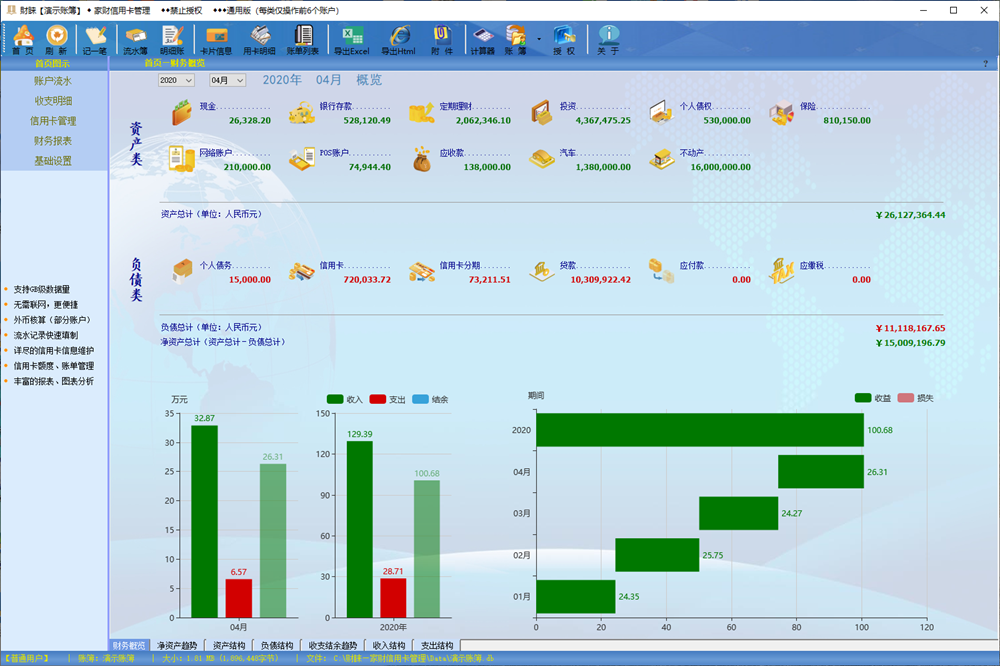Select 财务报表 in the sidebar
Image resolution: width=1000 pixels, height=666 pixels.
53,141
